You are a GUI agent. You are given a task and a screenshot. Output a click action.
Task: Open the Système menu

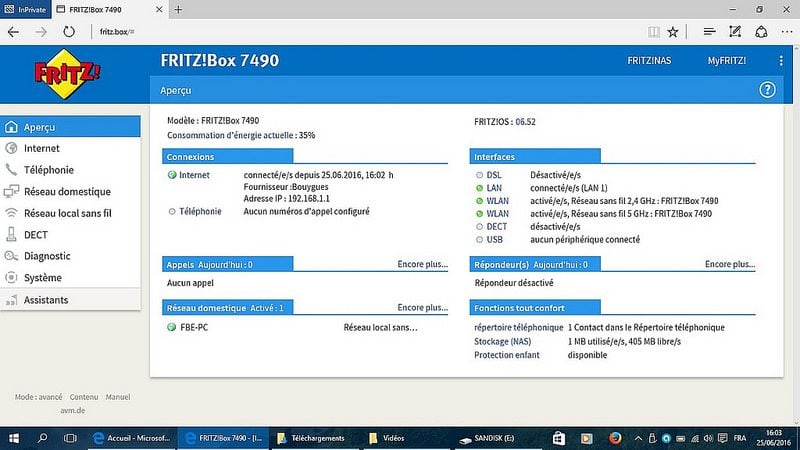pos(70,277)
